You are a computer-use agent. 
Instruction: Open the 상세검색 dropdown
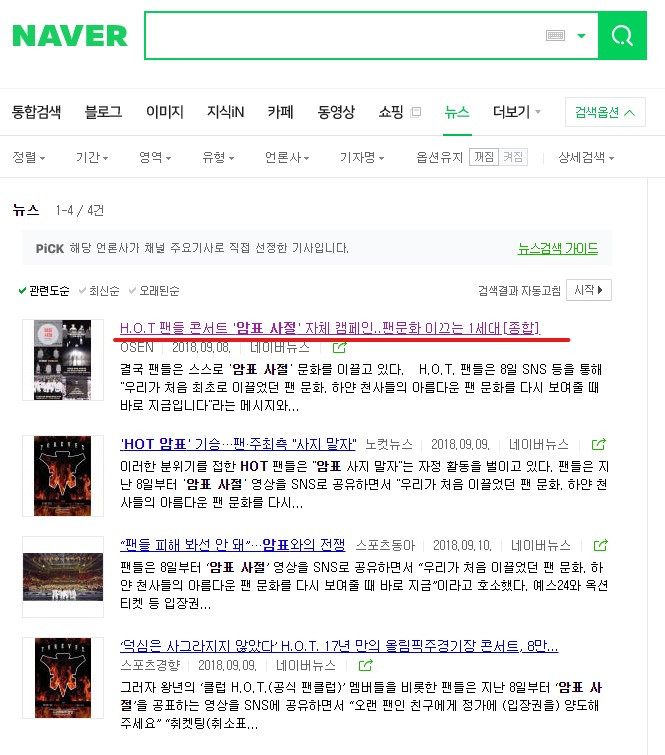[x=586, y=157]
